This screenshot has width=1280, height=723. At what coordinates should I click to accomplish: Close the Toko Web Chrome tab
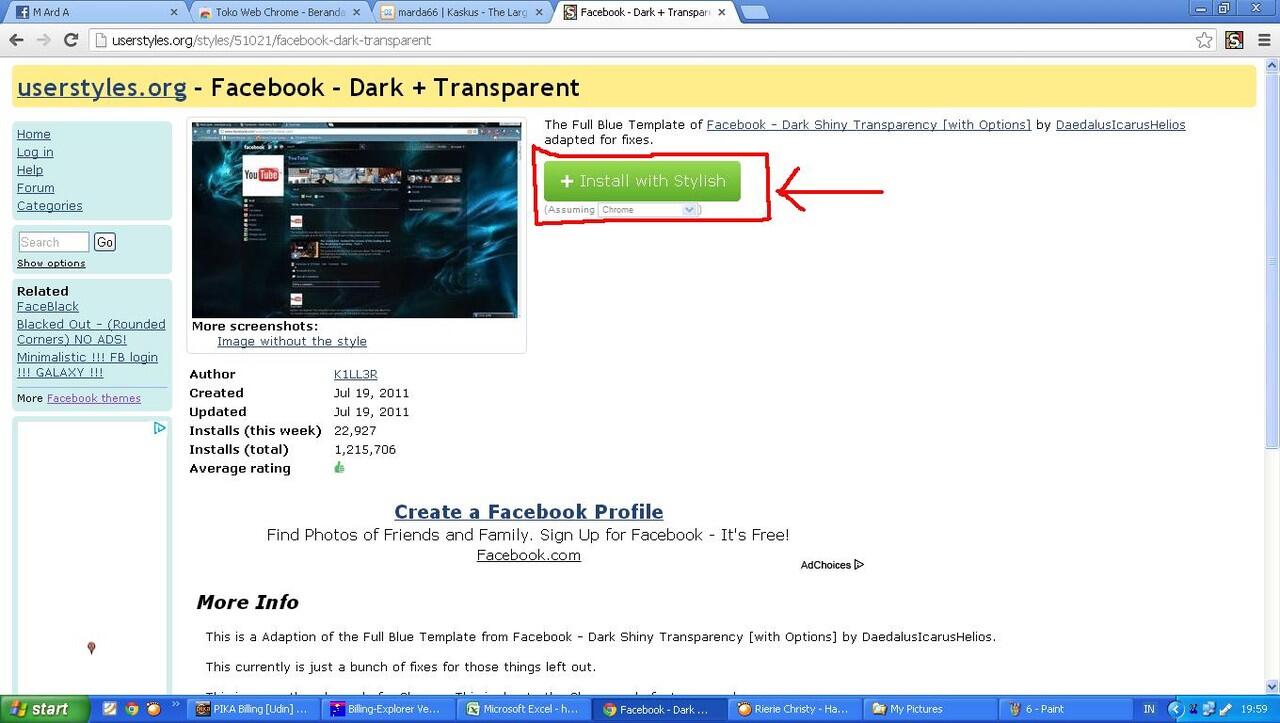pos(358,12)
